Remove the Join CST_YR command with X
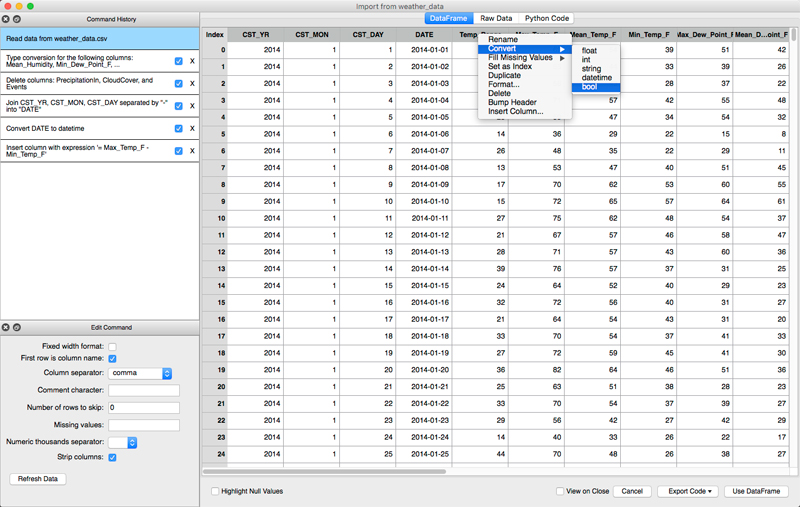Viewport: 800px width, 507px height. click(x=192, y=106)
